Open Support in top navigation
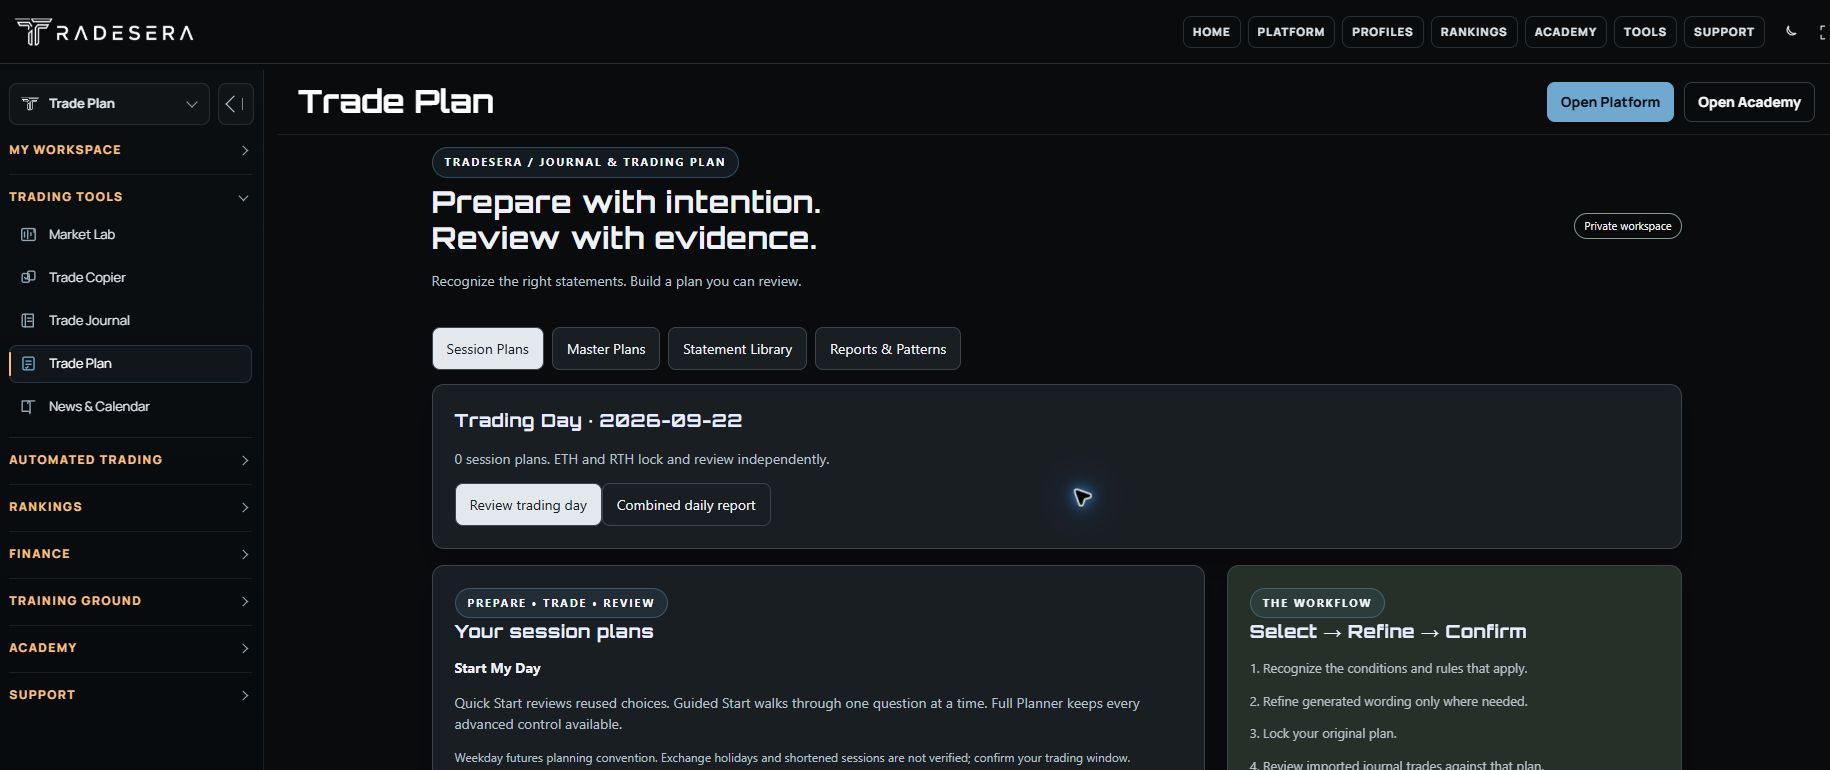Image resolution: width=1830 pixels, height=770 pixels. coord(1724,32)
